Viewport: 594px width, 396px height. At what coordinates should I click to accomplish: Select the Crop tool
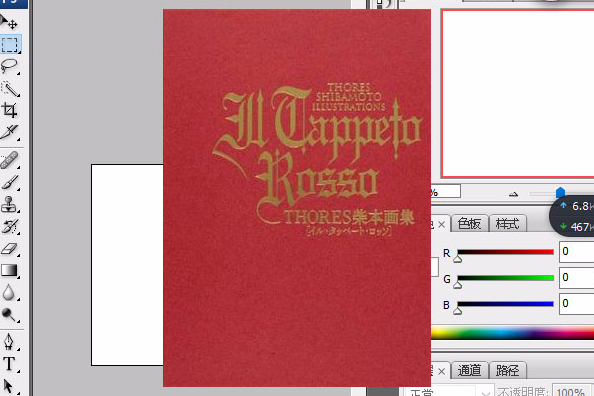pos(10,110)
